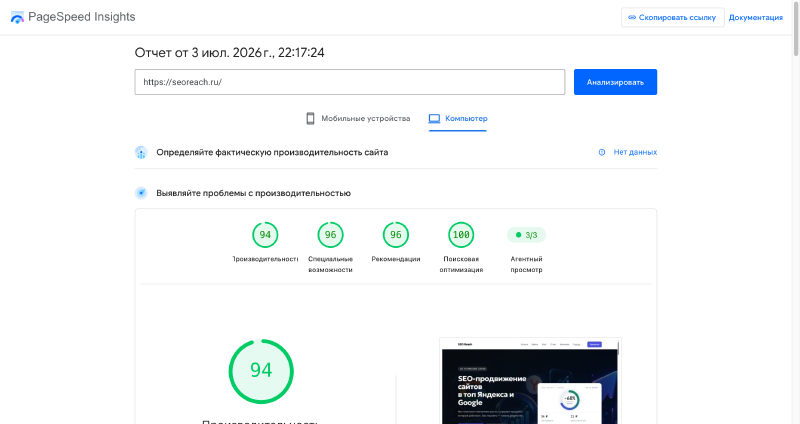Screen dimensions: 800x424
Task: Click the Агентный просмотр label
Action: click(526, 264)
